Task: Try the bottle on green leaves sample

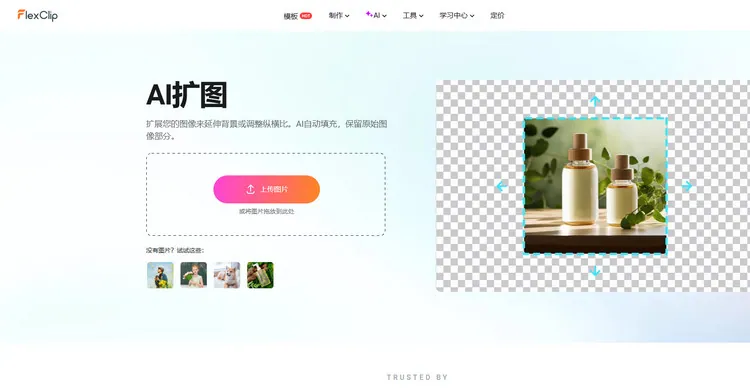Action: pyautogui.click(x=260, y=275)
